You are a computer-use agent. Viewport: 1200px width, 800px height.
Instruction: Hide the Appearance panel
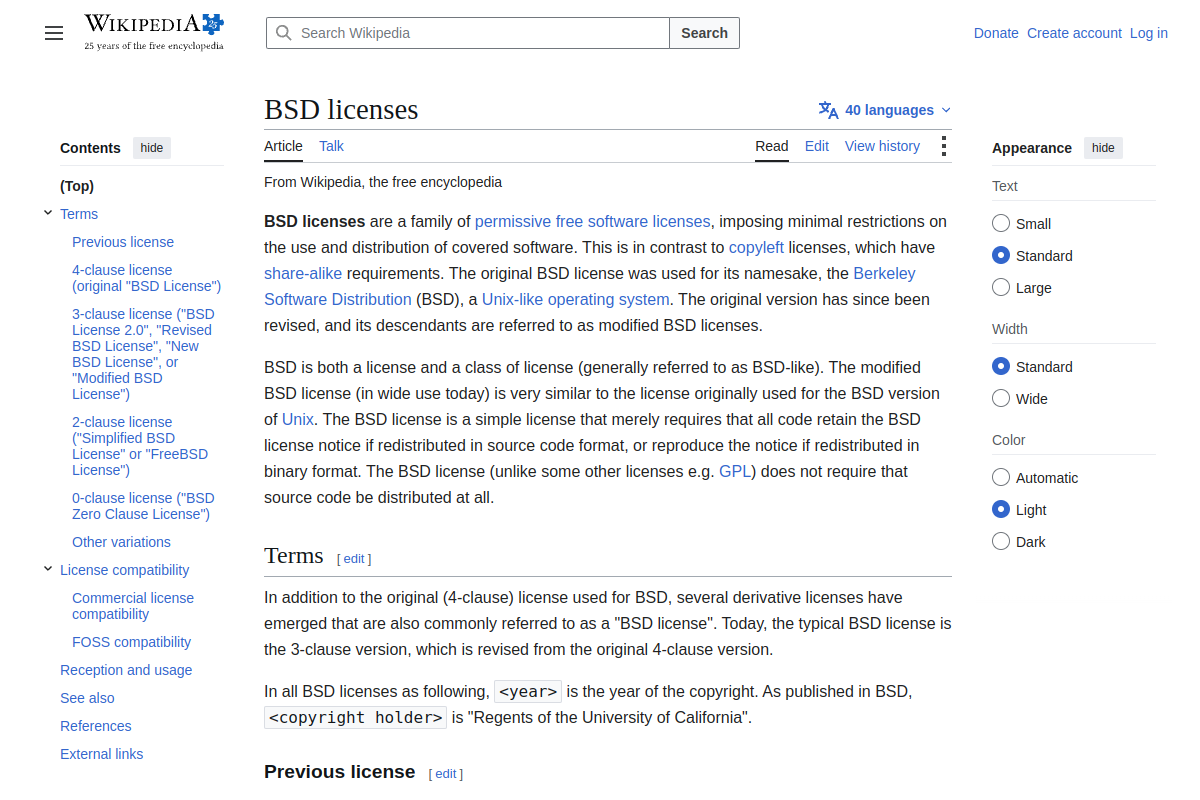pyautogui.click(x=1103, y=148)
